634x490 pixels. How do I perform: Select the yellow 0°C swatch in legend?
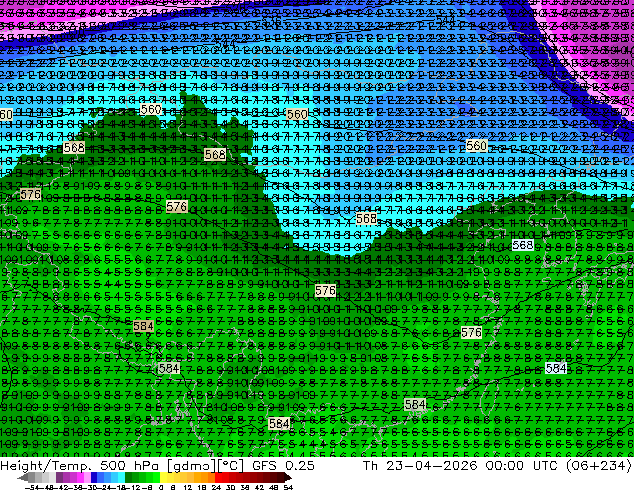point(163,478)
